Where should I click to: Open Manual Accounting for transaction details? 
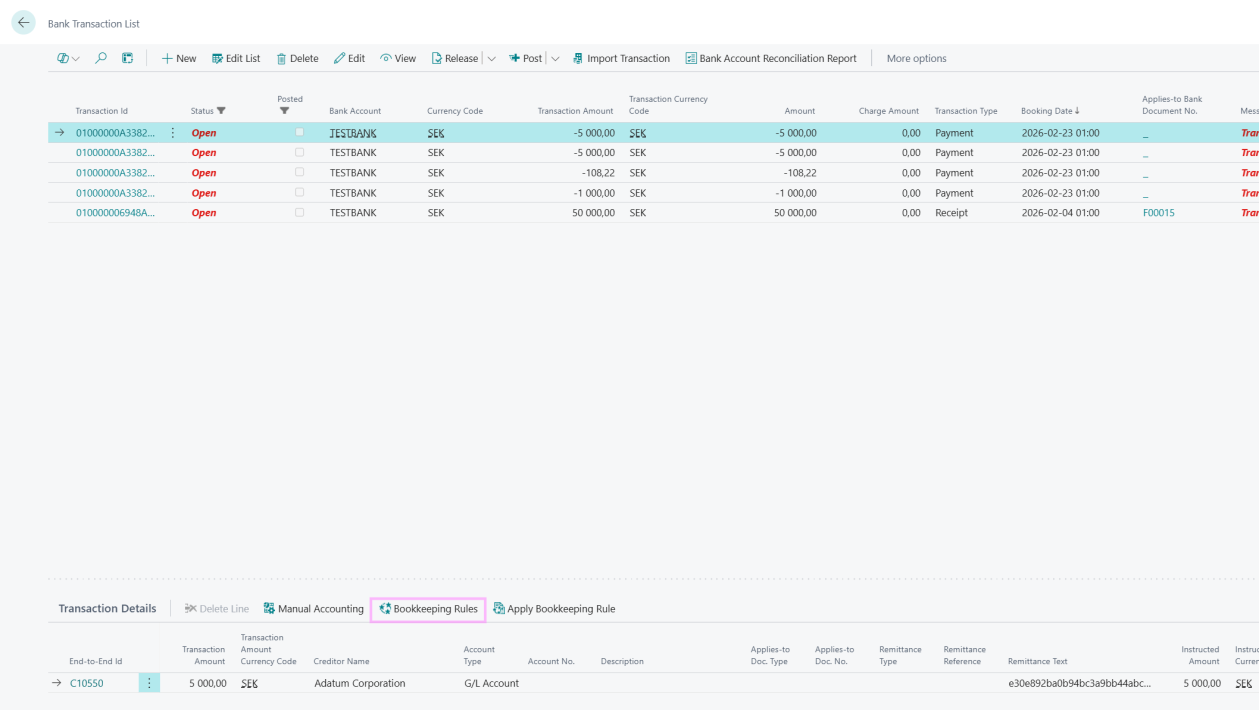pos(314,609)
